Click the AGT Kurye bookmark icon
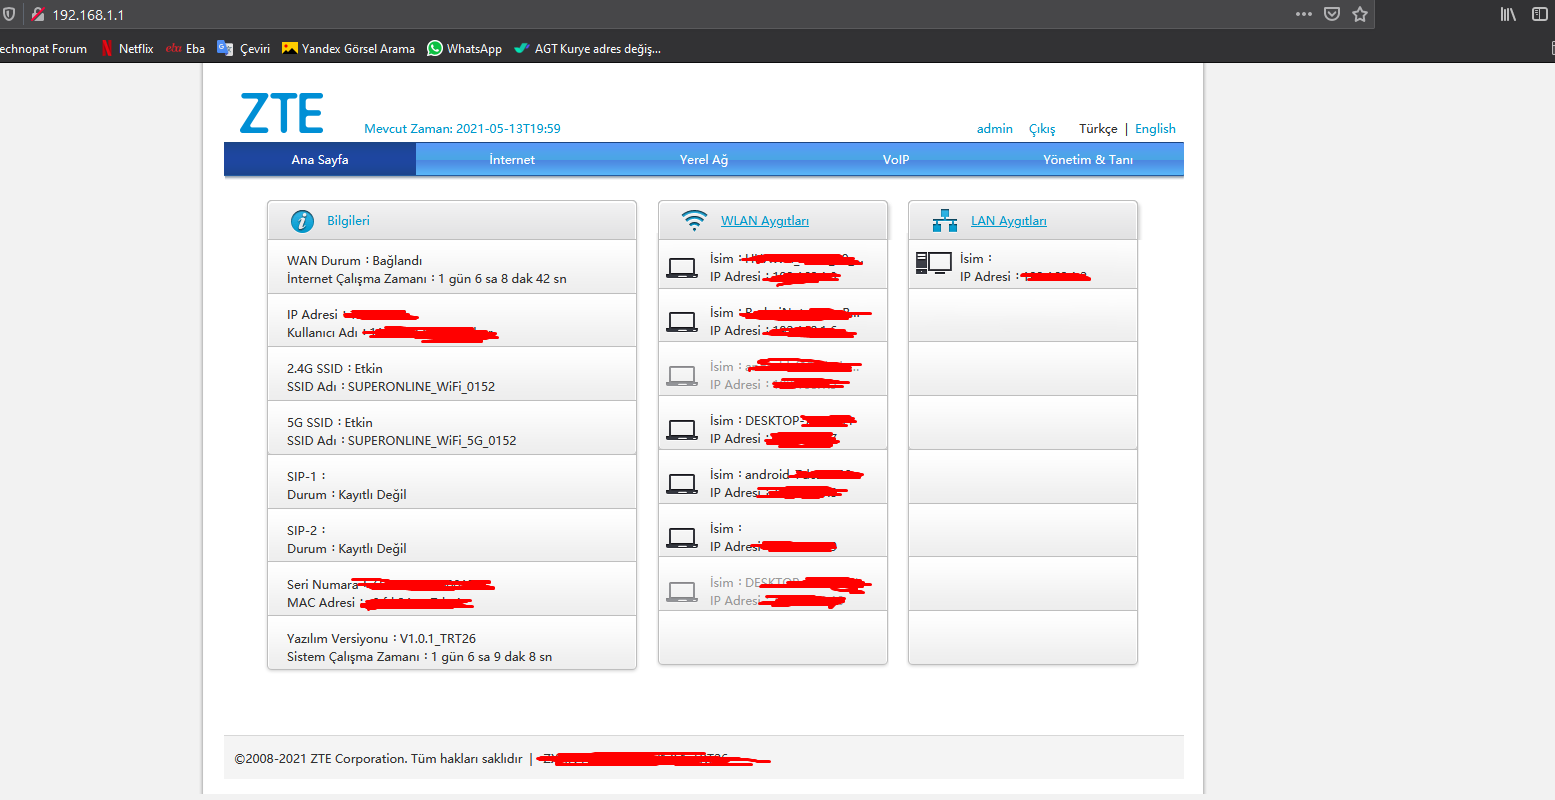Viewport: 1555px width, 800px height. [521, 48]
